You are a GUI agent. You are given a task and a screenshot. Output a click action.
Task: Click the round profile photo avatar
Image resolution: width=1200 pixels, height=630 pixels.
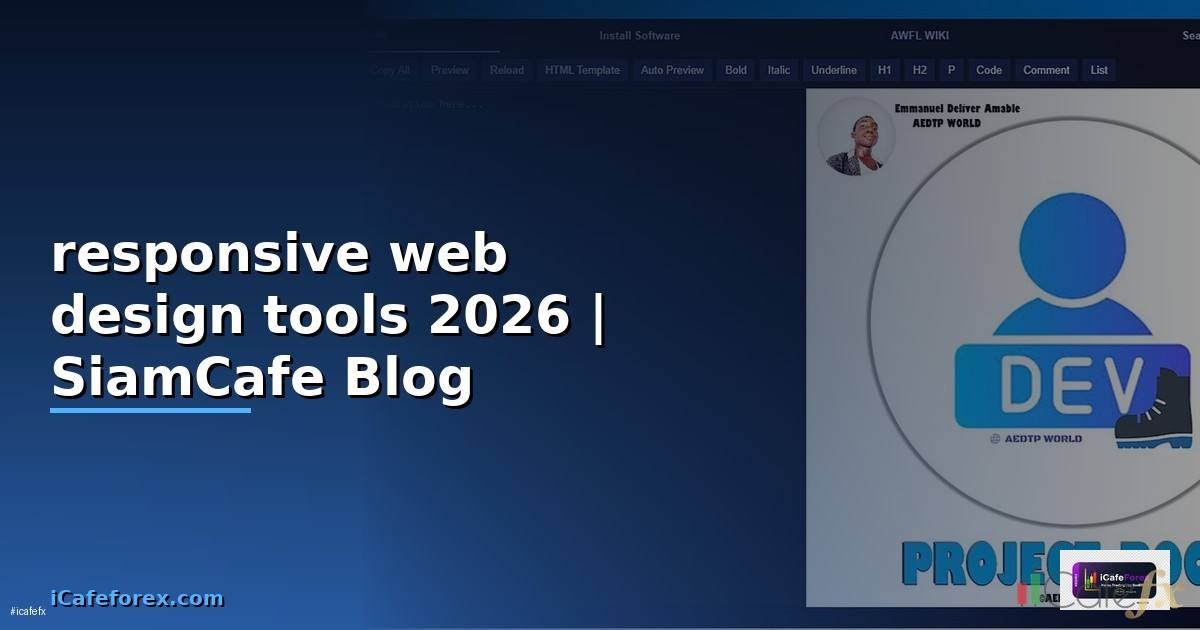856,136
